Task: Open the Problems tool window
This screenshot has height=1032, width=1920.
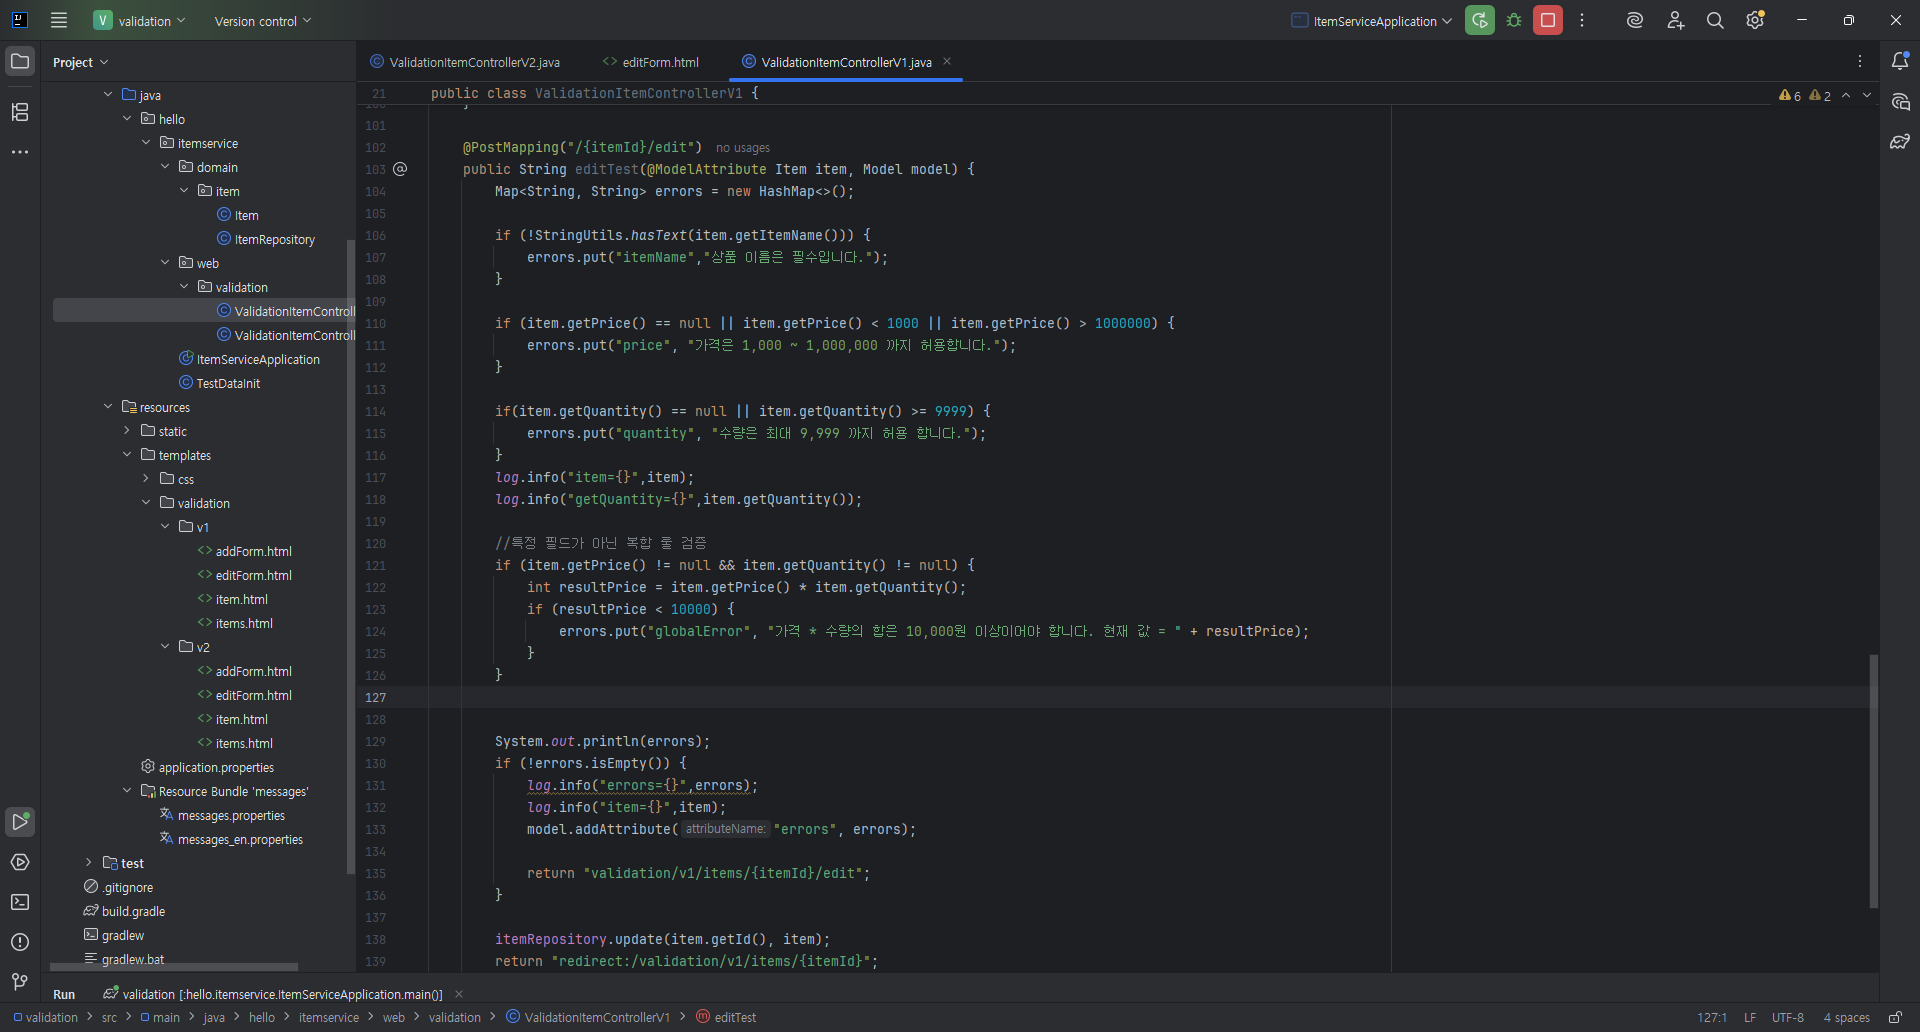Action: pos(20,942)
